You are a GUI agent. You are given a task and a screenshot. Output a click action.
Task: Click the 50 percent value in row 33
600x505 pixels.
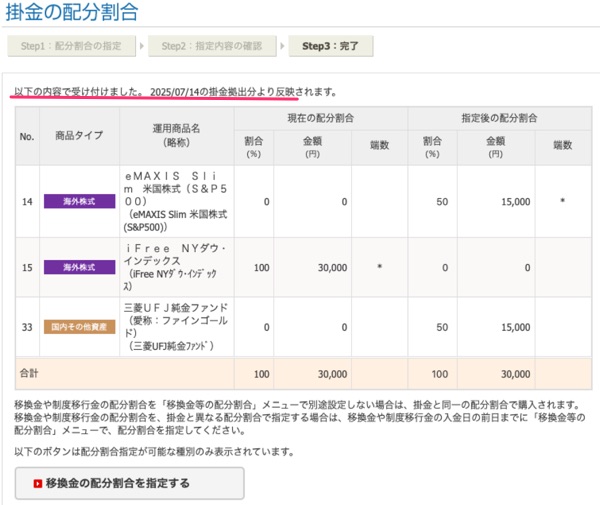point(442,327)
